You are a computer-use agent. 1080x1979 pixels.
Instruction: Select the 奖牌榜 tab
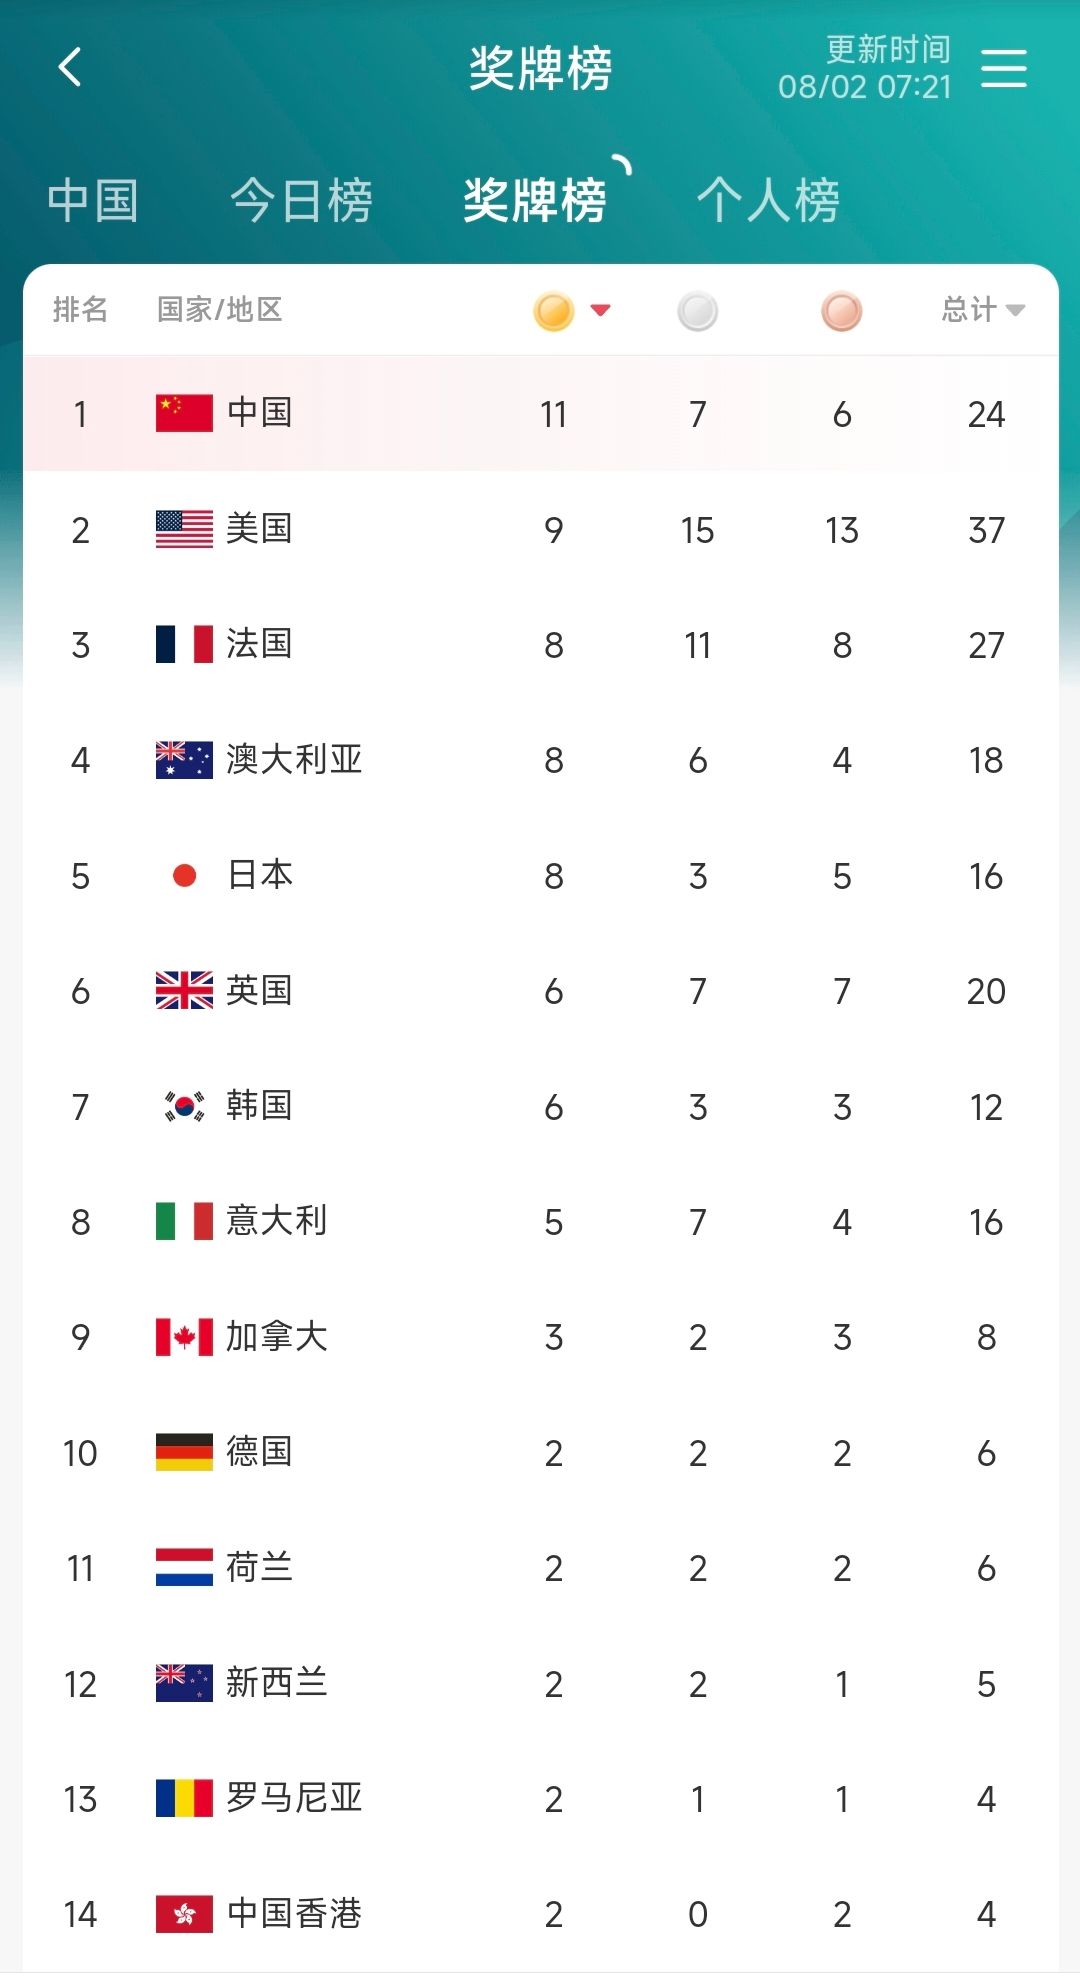point(535,200)
